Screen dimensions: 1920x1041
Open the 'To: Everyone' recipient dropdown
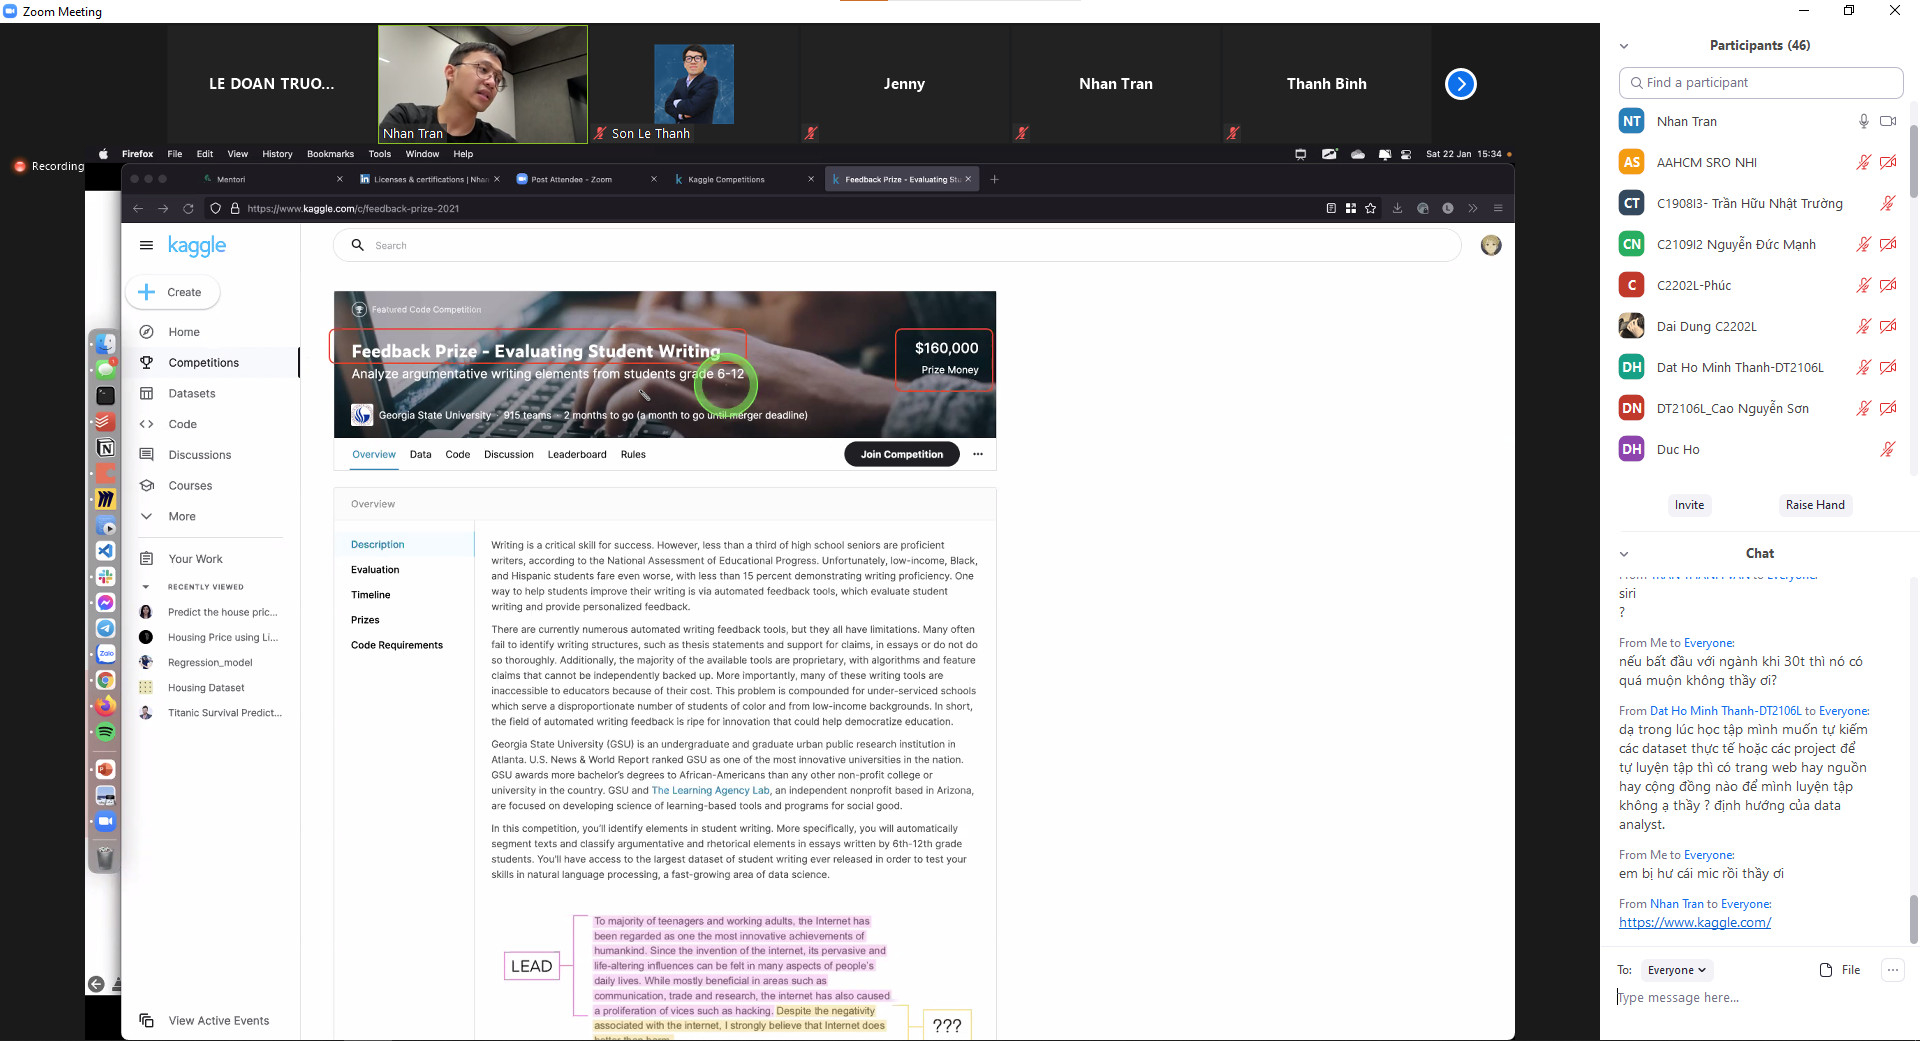[x=1677, y=970]
